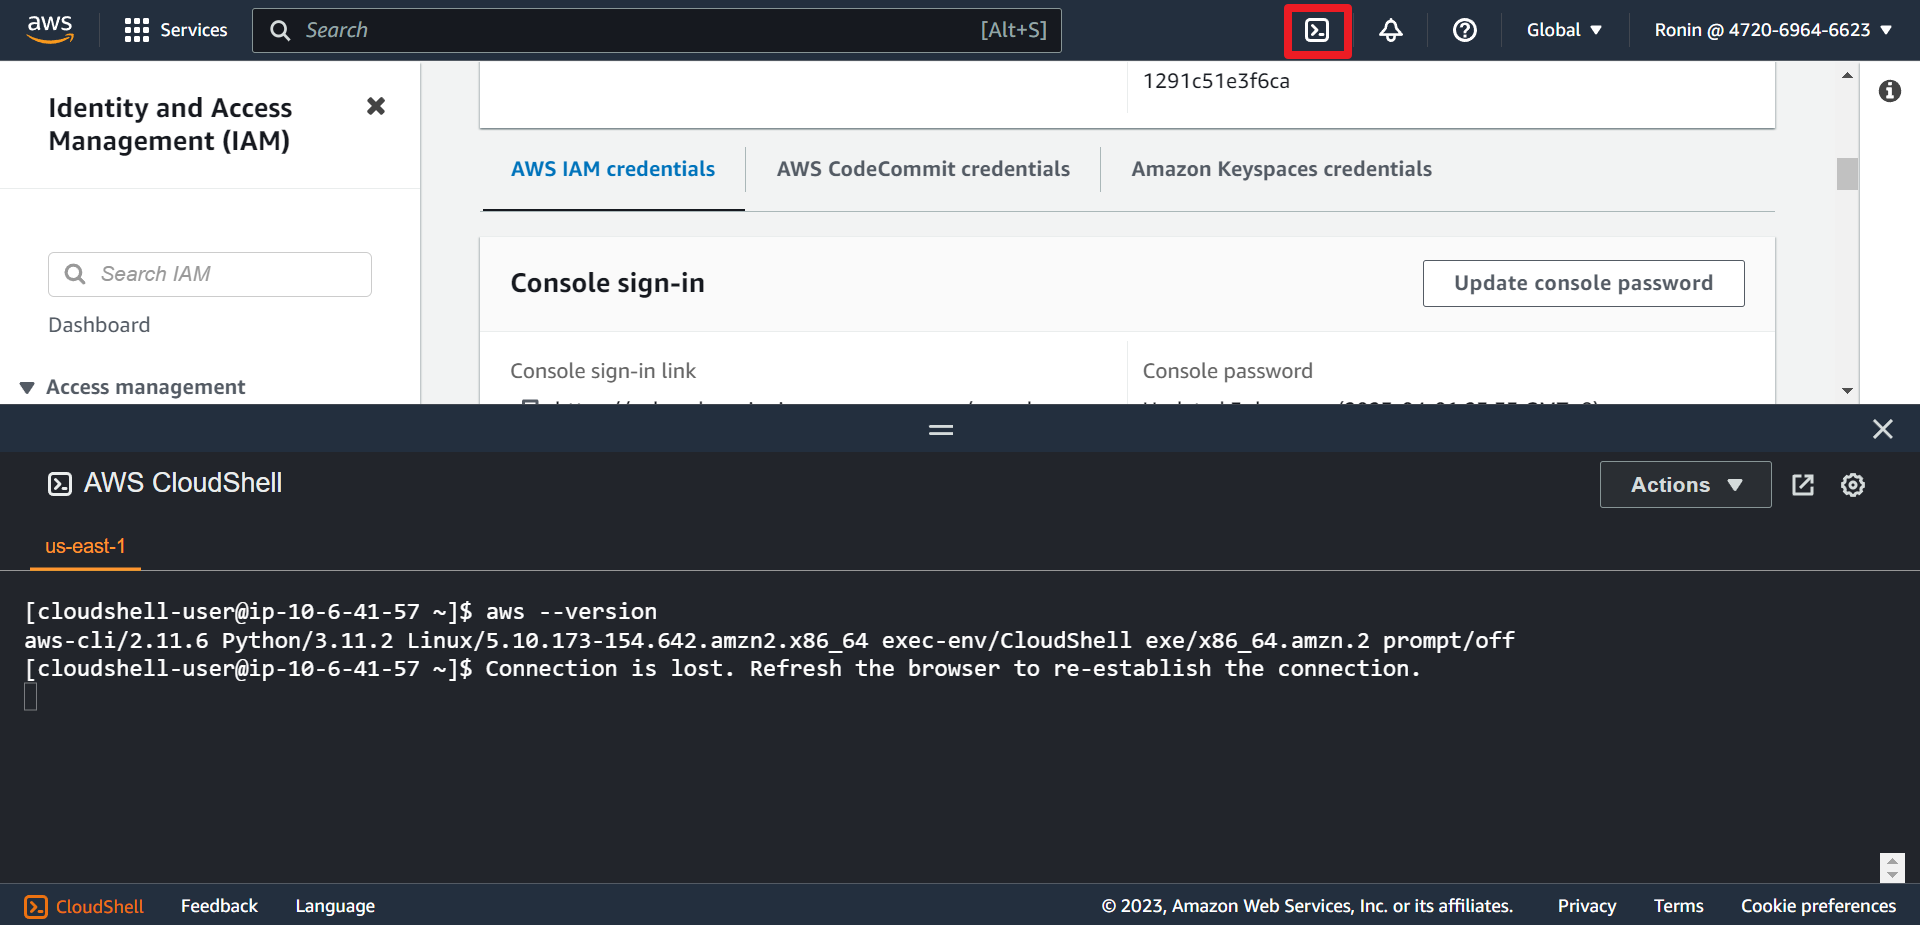Open CloudShell preferences gear icon
Image resolution: width=1920 pixels, height=925 pixels.
(x=1852, y=485)
